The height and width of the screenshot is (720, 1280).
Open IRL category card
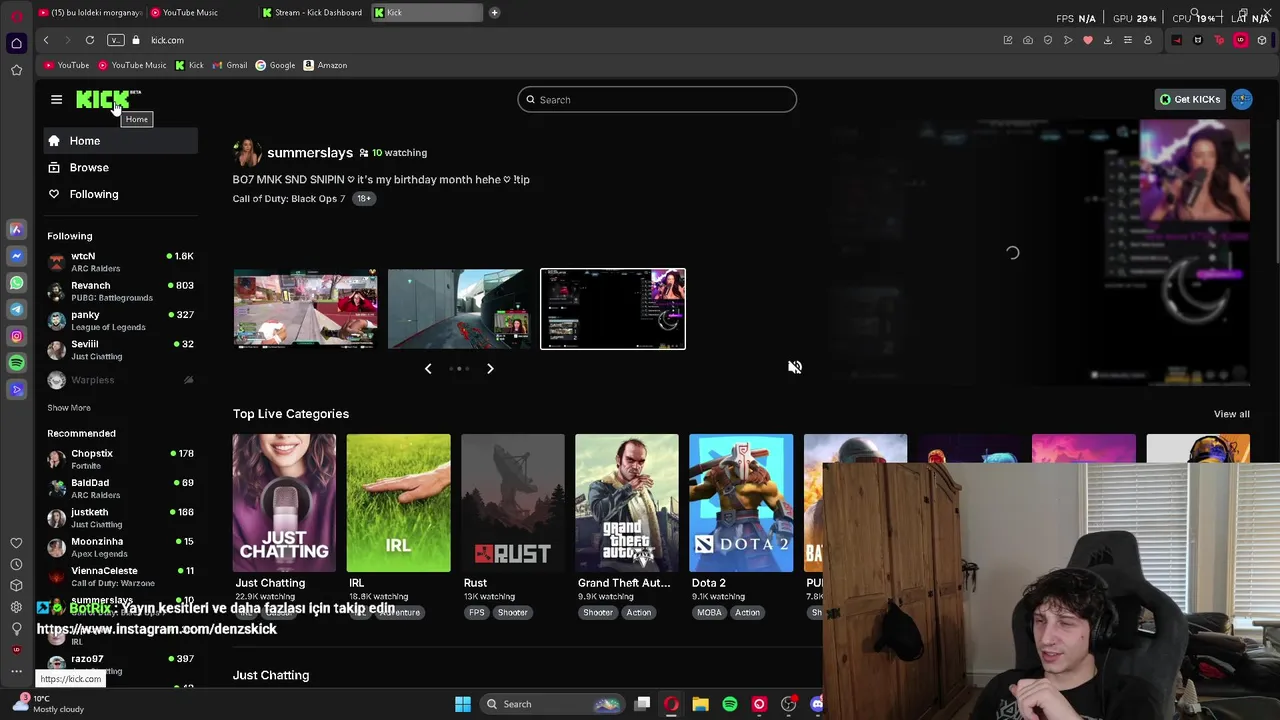(x=398, y=503)
